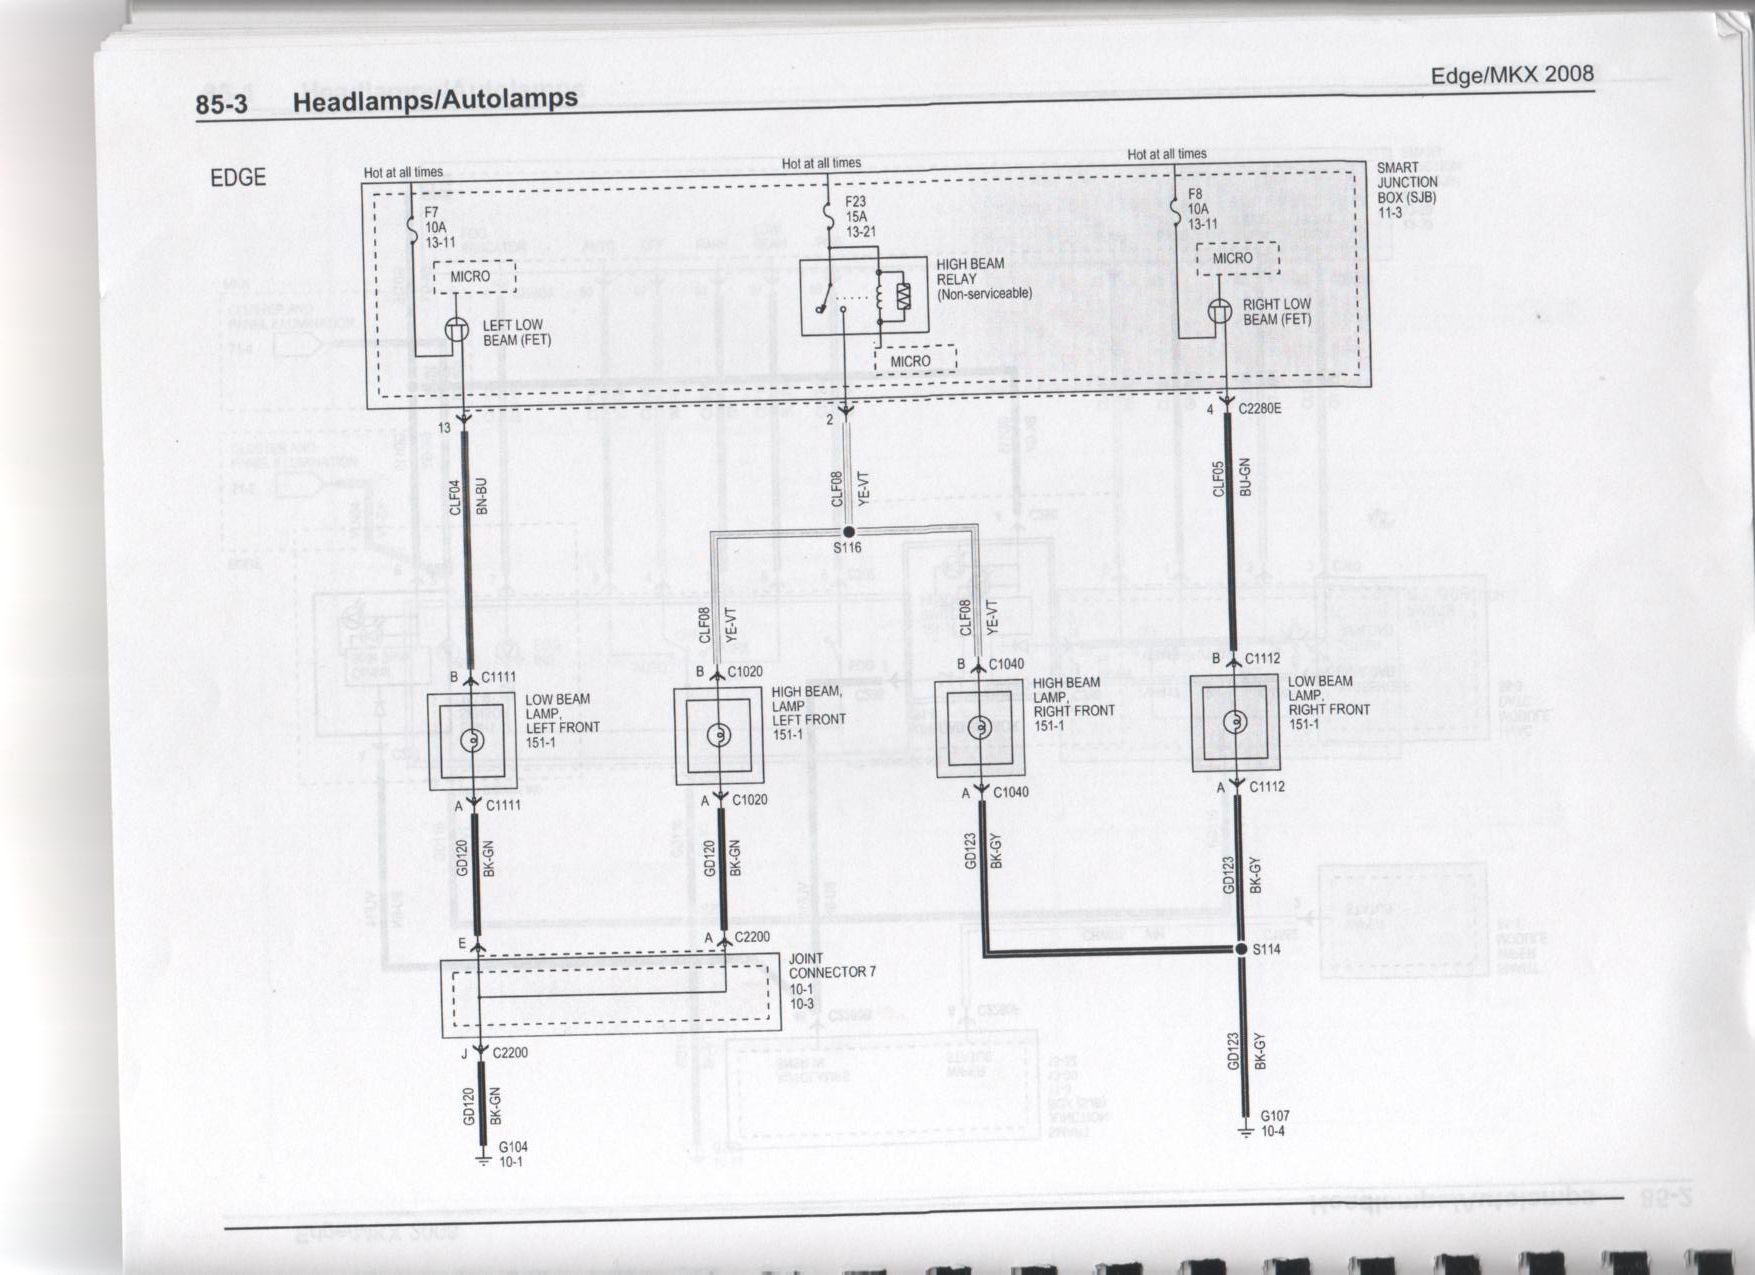The height and width of the screenshot is (1275, 1755).
Task: Click Hot at all times above fuse F8
Action: point(1167,154)
